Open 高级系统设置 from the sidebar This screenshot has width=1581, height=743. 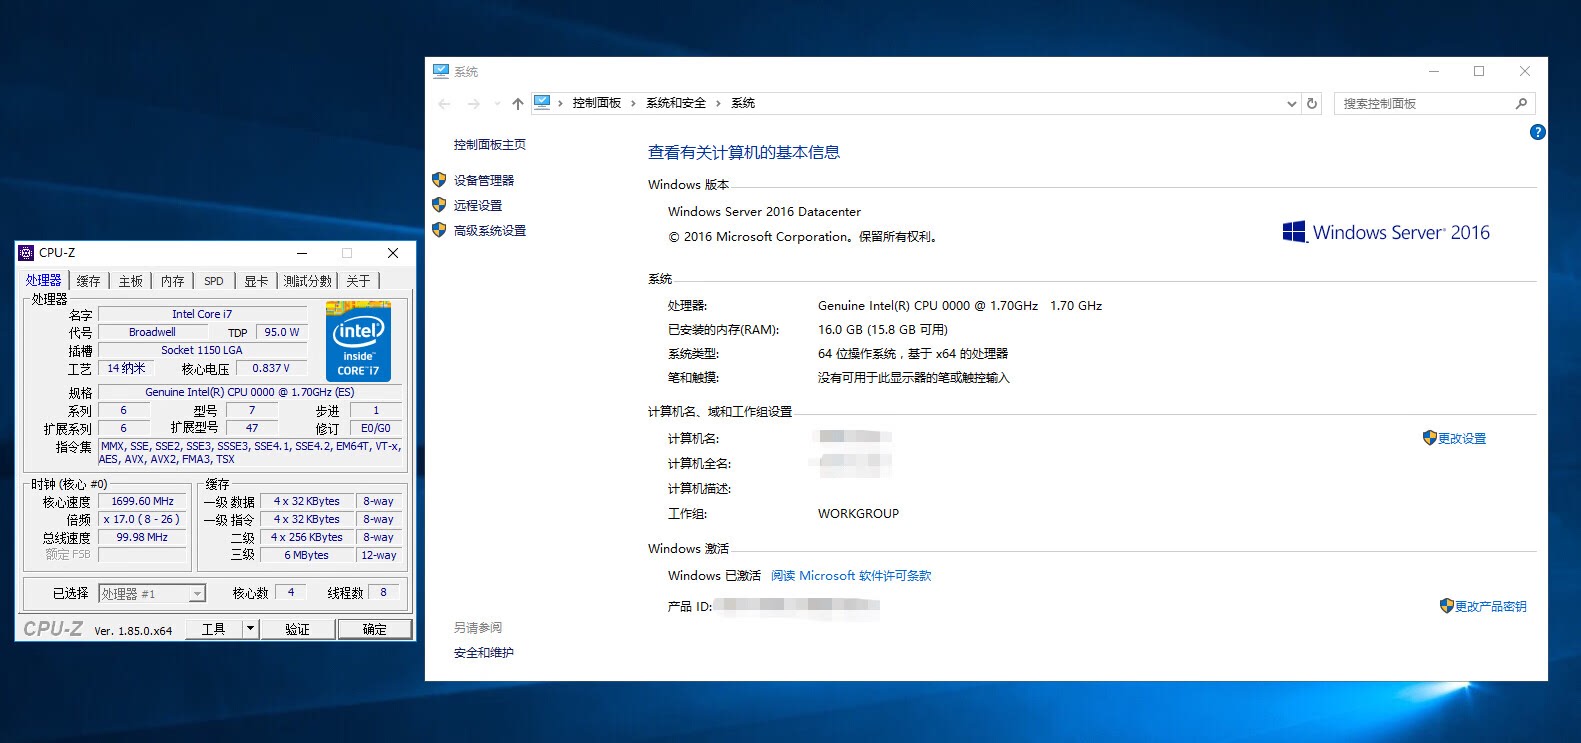[490, 231]
